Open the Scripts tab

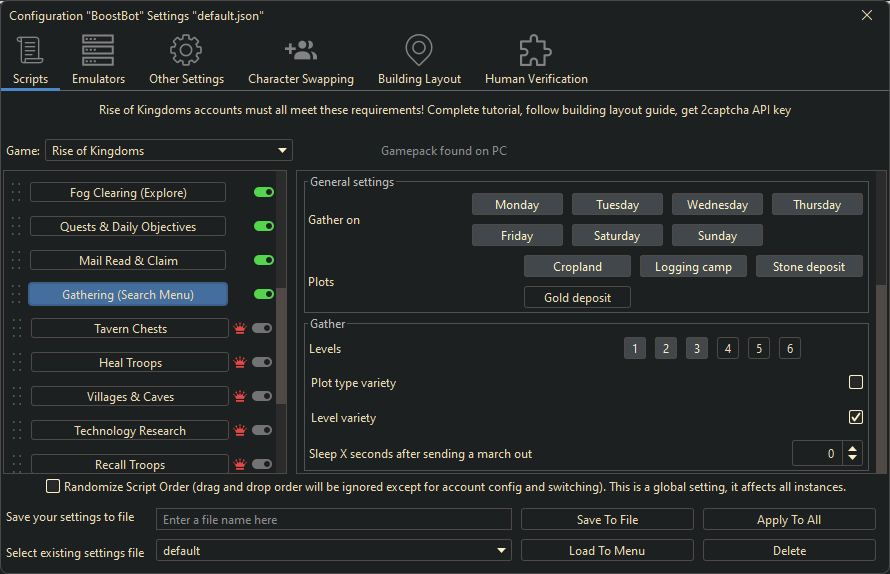tap(30, 60)
